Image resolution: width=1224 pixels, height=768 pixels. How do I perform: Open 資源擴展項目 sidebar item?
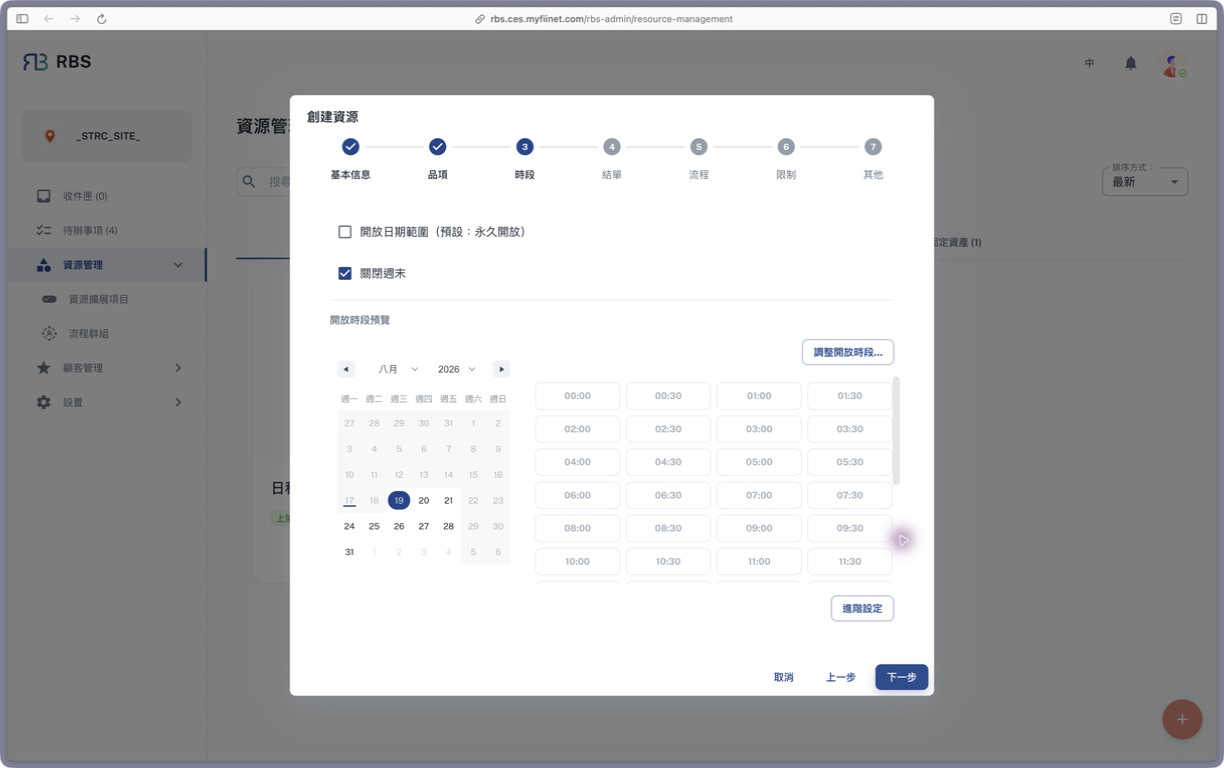[x=107, y=299]
